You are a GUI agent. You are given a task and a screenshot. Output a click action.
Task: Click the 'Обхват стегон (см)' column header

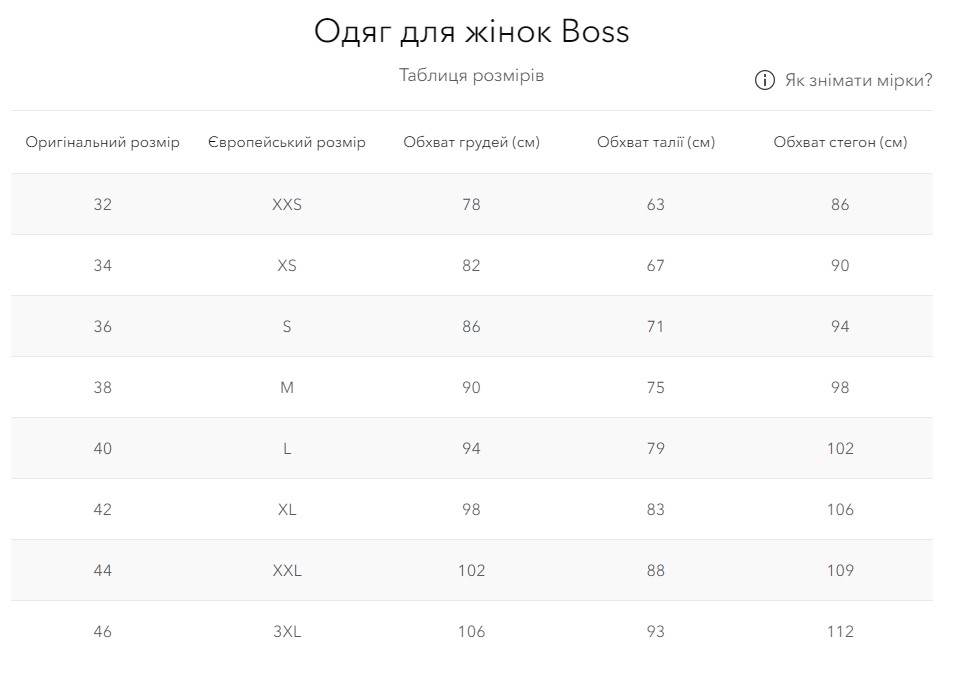840,142
